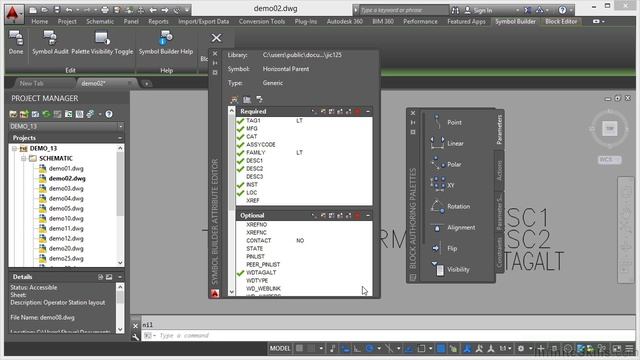The width and height of the screenshot is (640, 360).
Task: Select the Linear parameter tool
Action: (x=447, y=143)
